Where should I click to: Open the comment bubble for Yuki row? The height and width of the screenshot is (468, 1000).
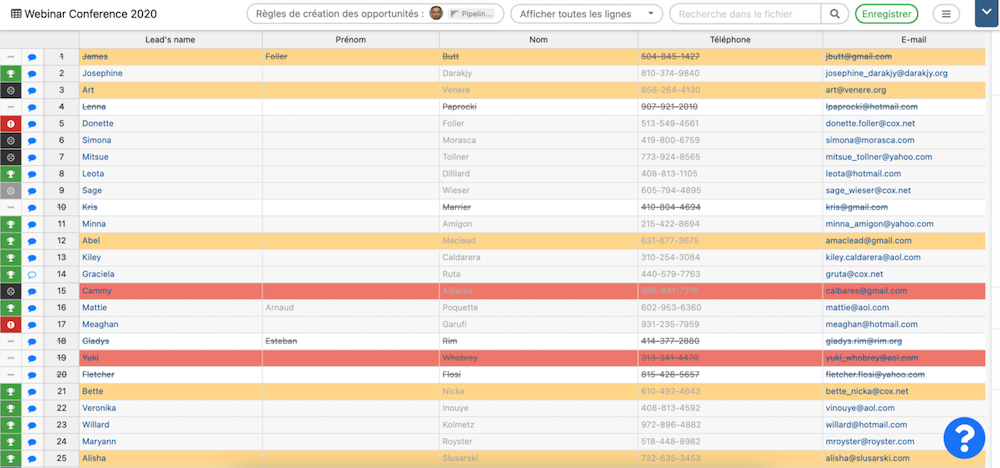(x=32, y=358)
